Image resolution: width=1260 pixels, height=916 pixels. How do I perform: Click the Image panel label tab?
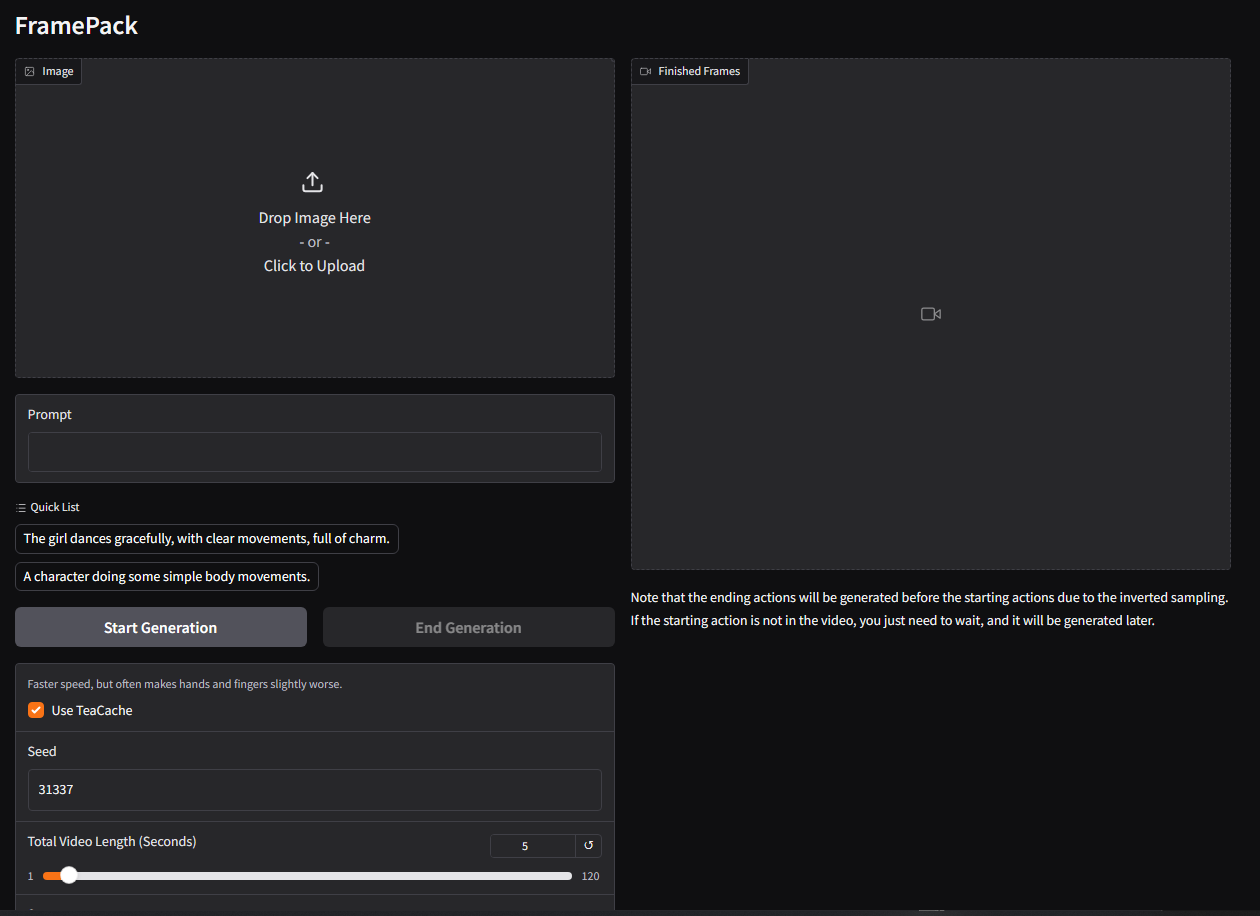click(x=49, y=71)
